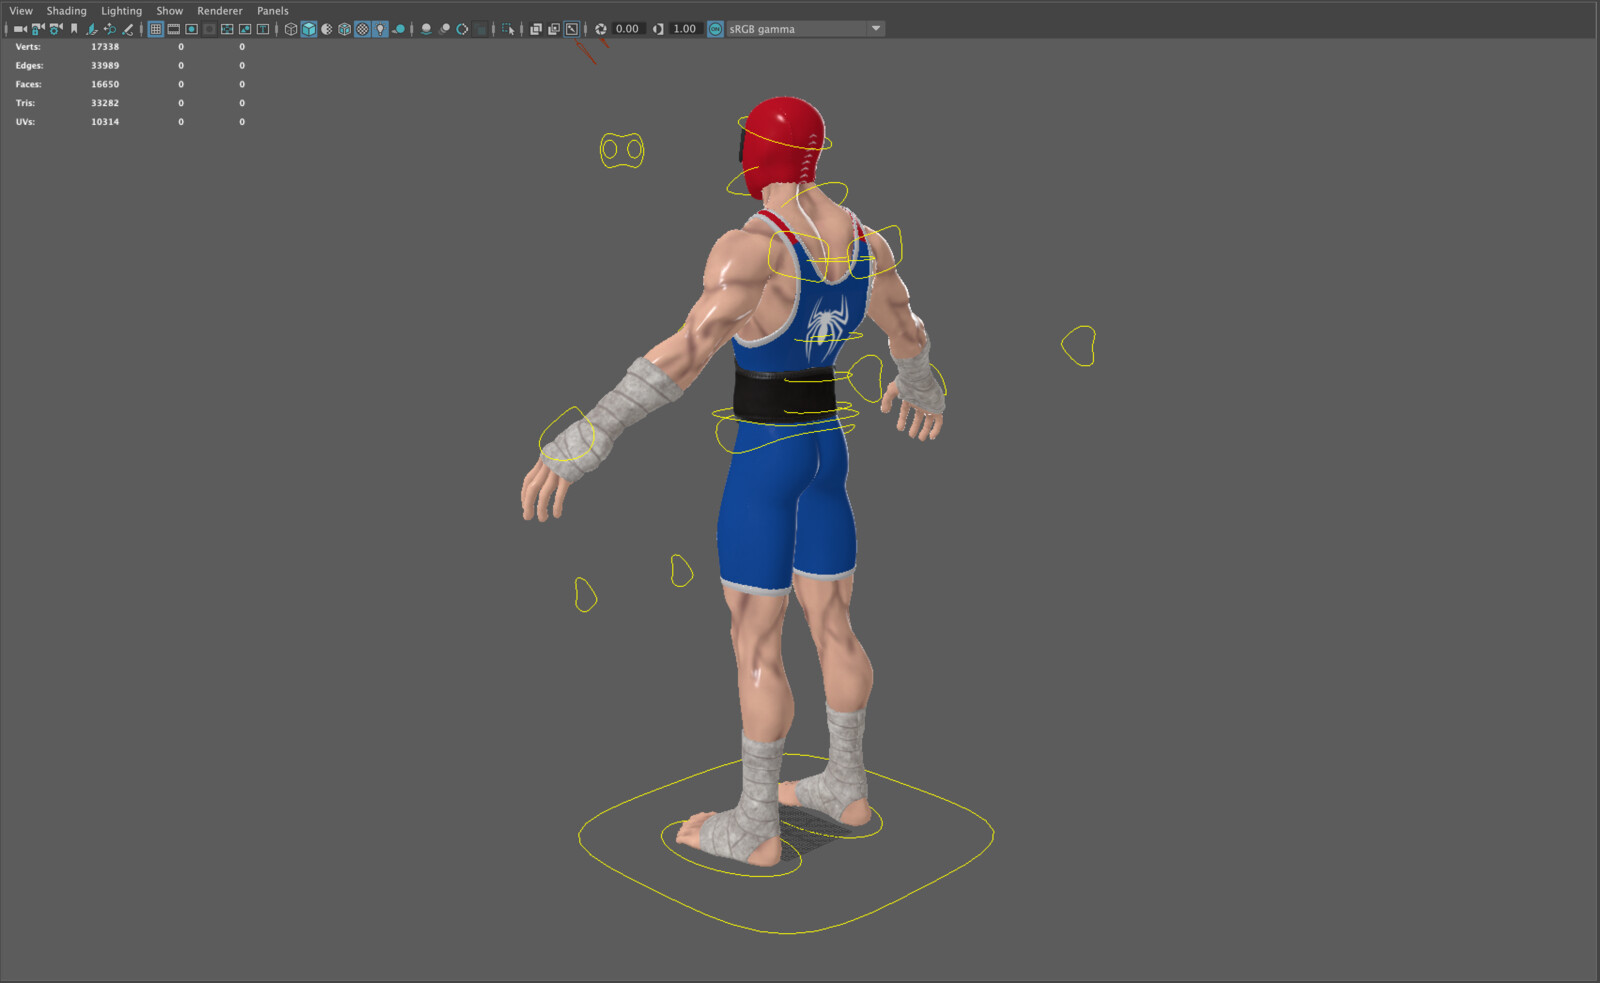Click the X-Ray Joints icon
The height and width of the screenshot is (983, 1600).
click(x=572, y=29)
